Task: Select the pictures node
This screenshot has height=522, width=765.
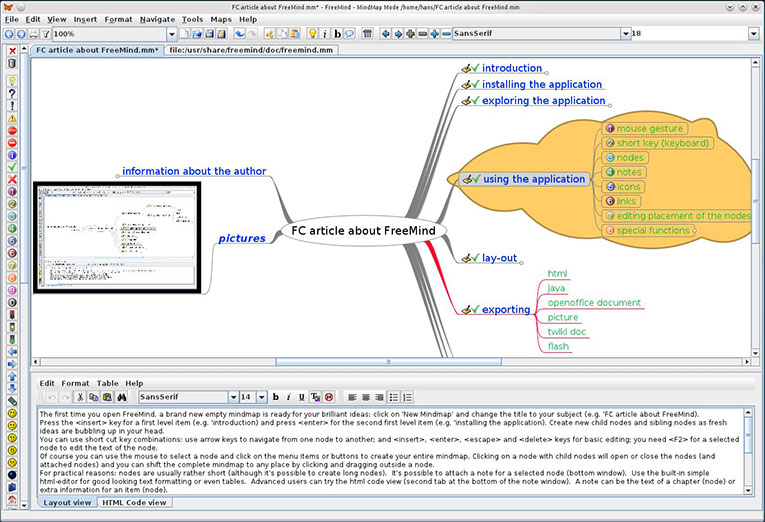Action: [x=242, y=238]
